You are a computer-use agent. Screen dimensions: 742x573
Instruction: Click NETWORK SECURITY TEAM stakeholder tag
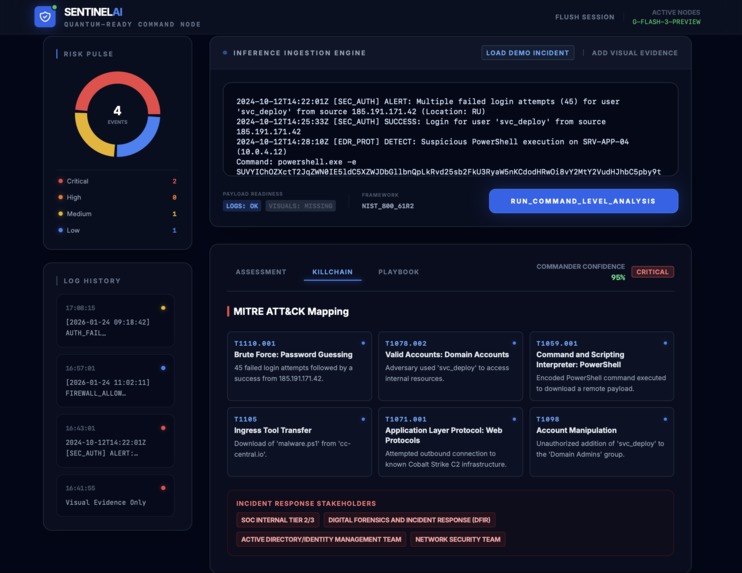tap(458, 539)
